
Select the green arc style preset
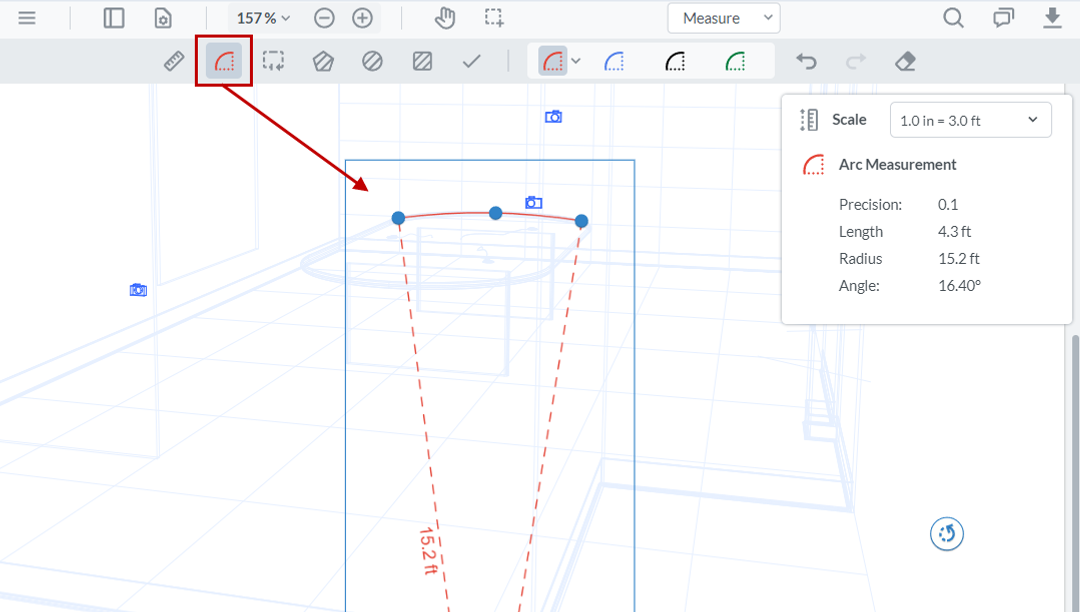click(736, 60)
